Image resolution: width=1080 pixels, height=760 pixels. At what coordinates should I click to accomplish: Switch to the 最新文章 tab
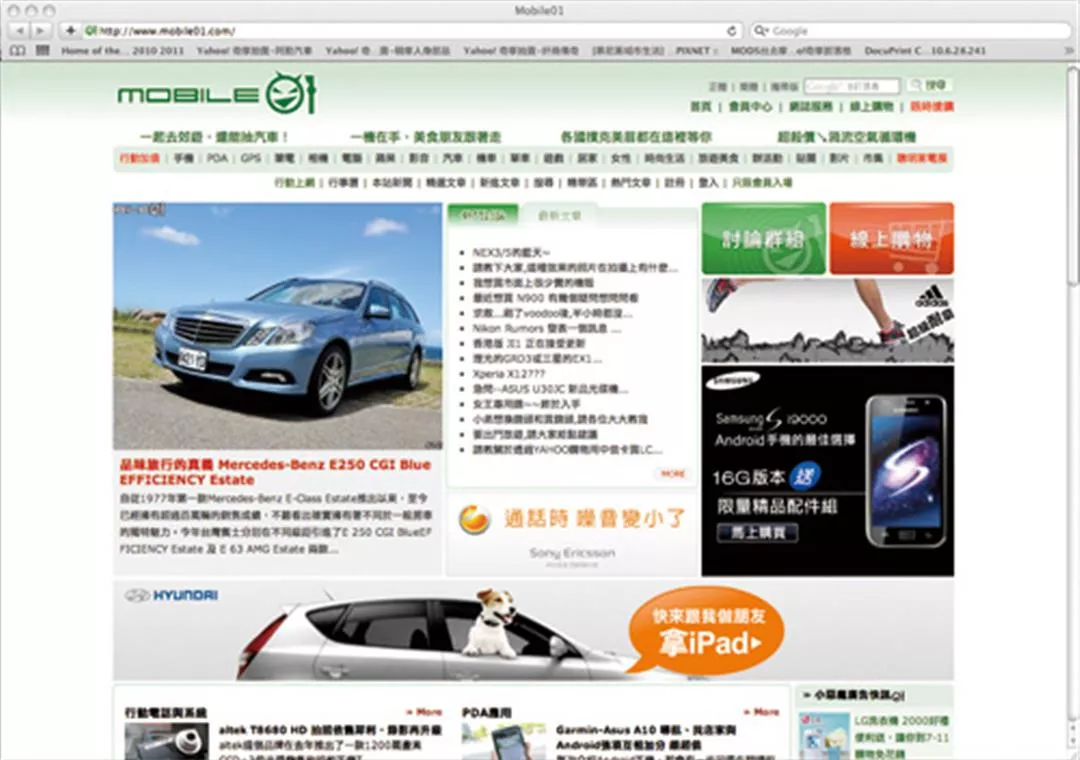click(x=558, y=215)
